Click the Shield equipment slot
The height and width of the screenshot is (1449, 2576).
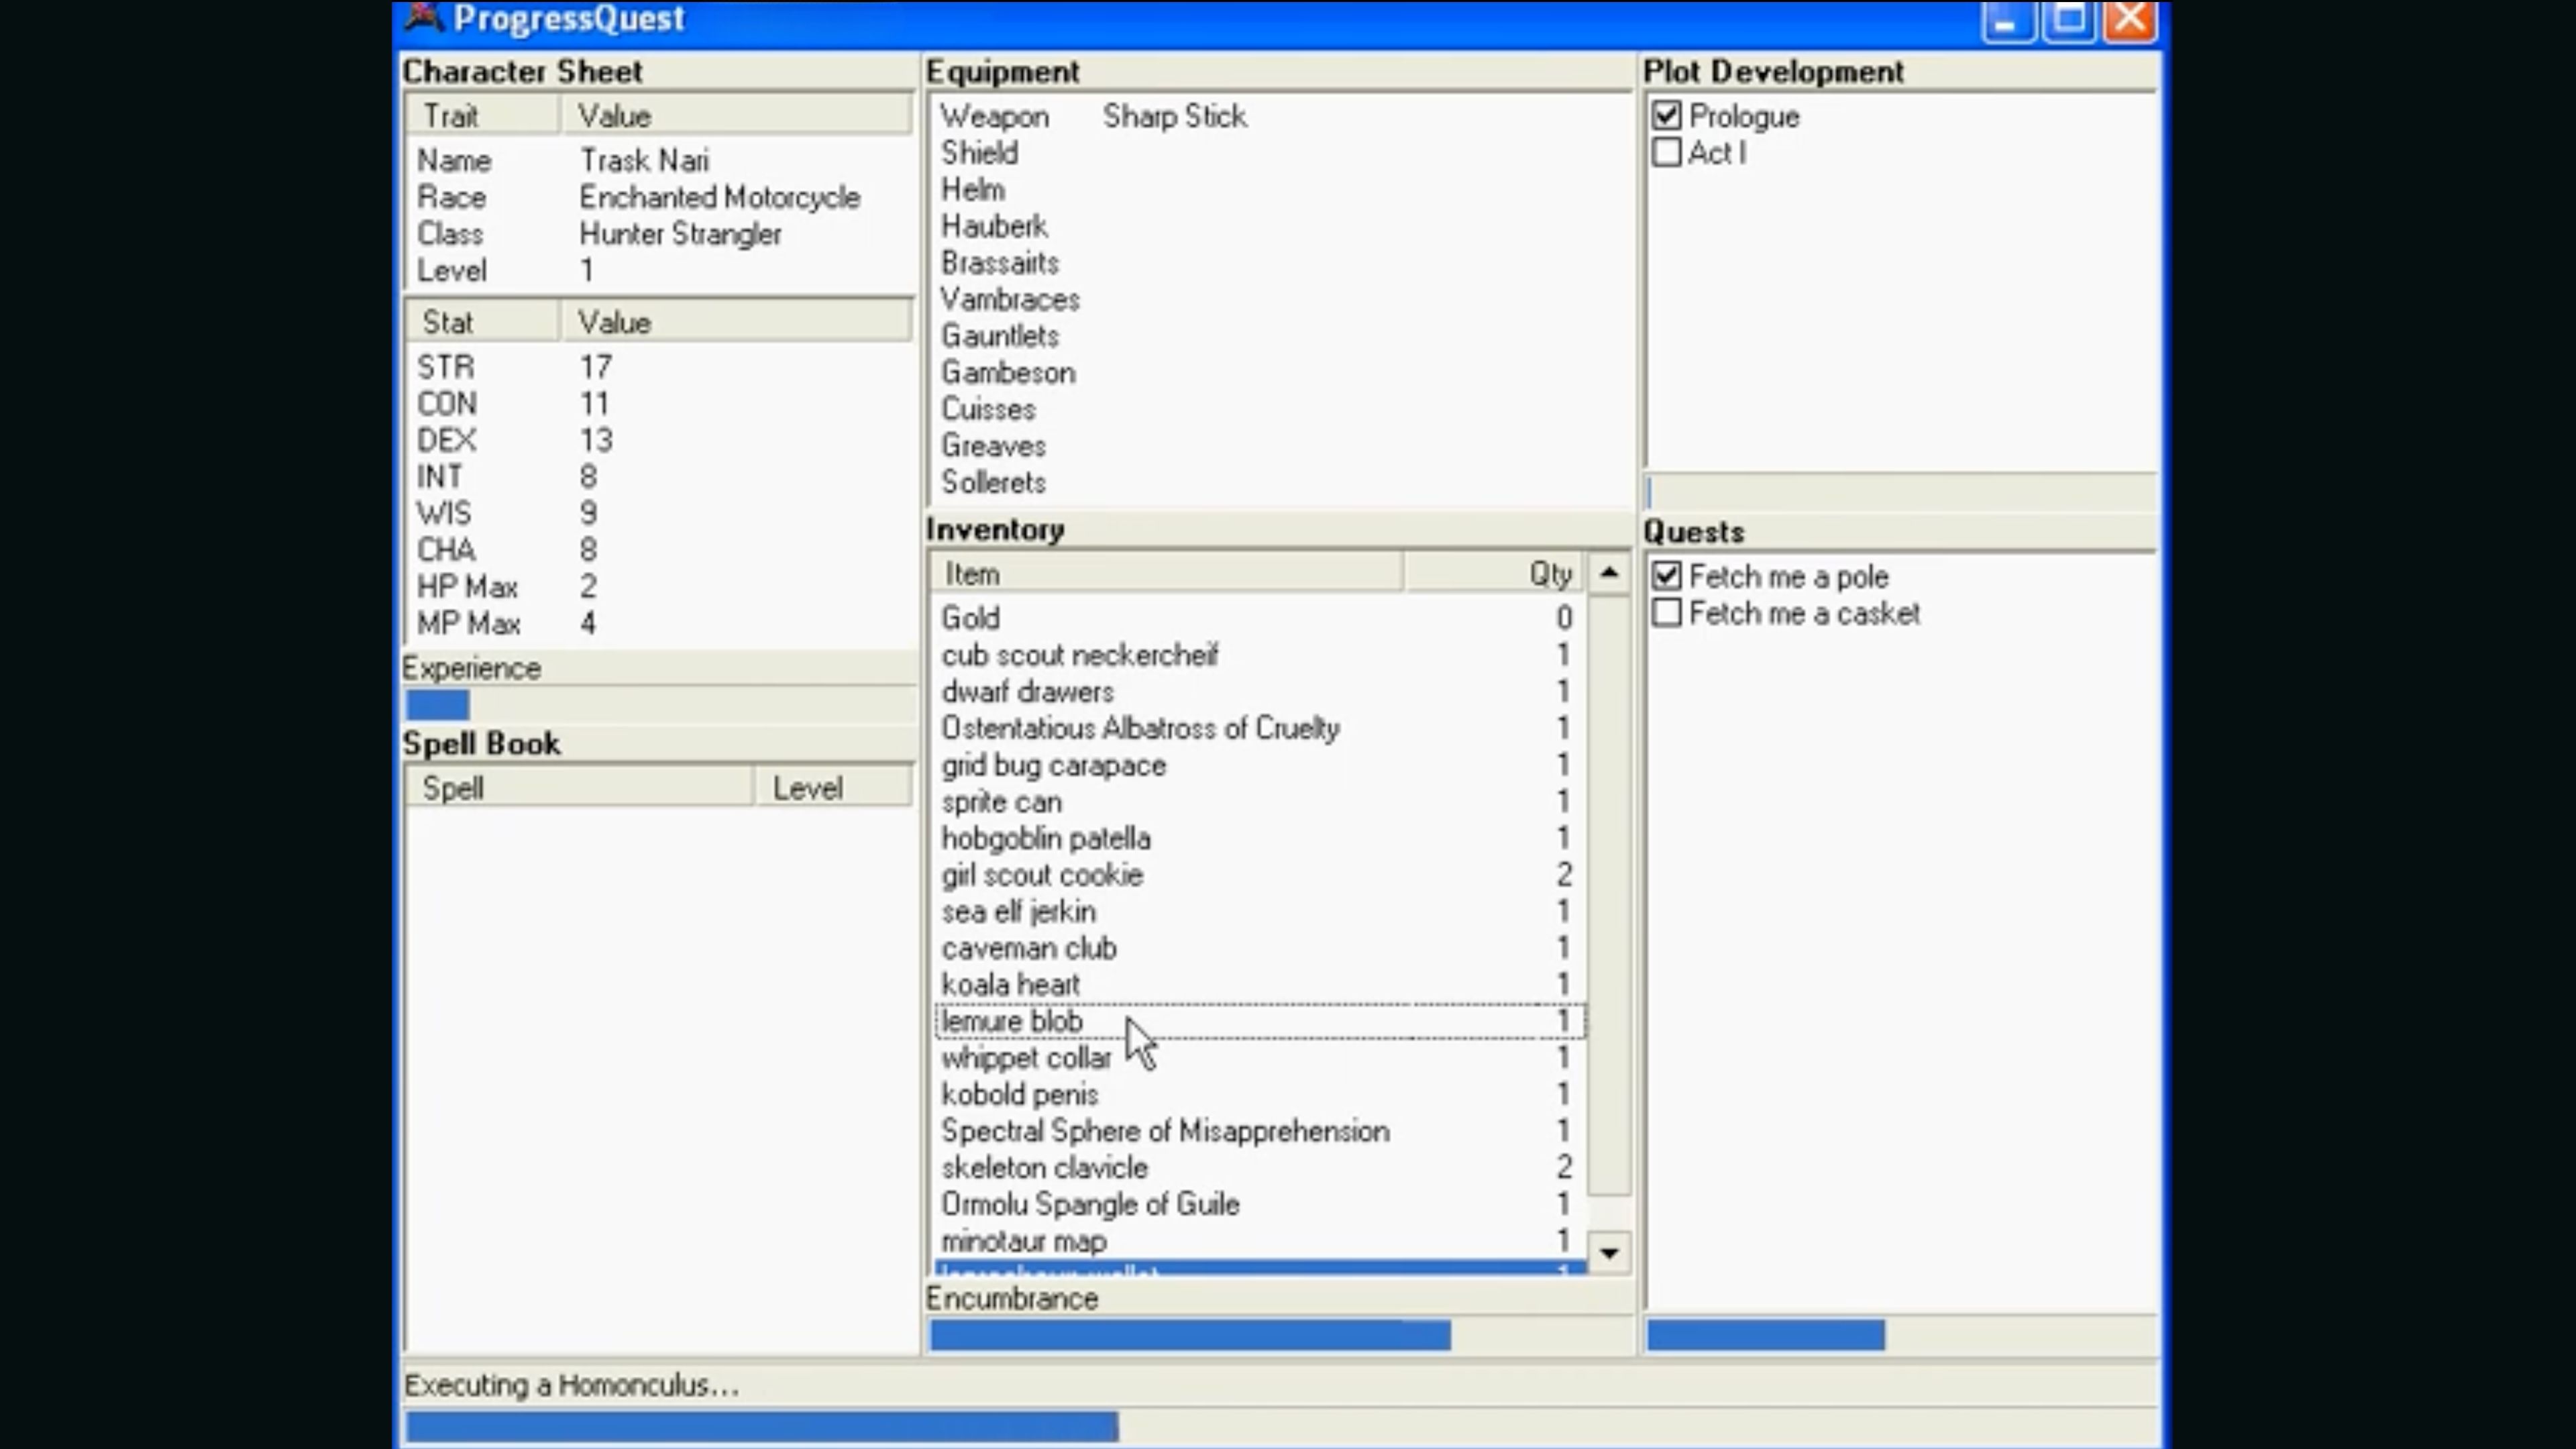[1280, 153]
